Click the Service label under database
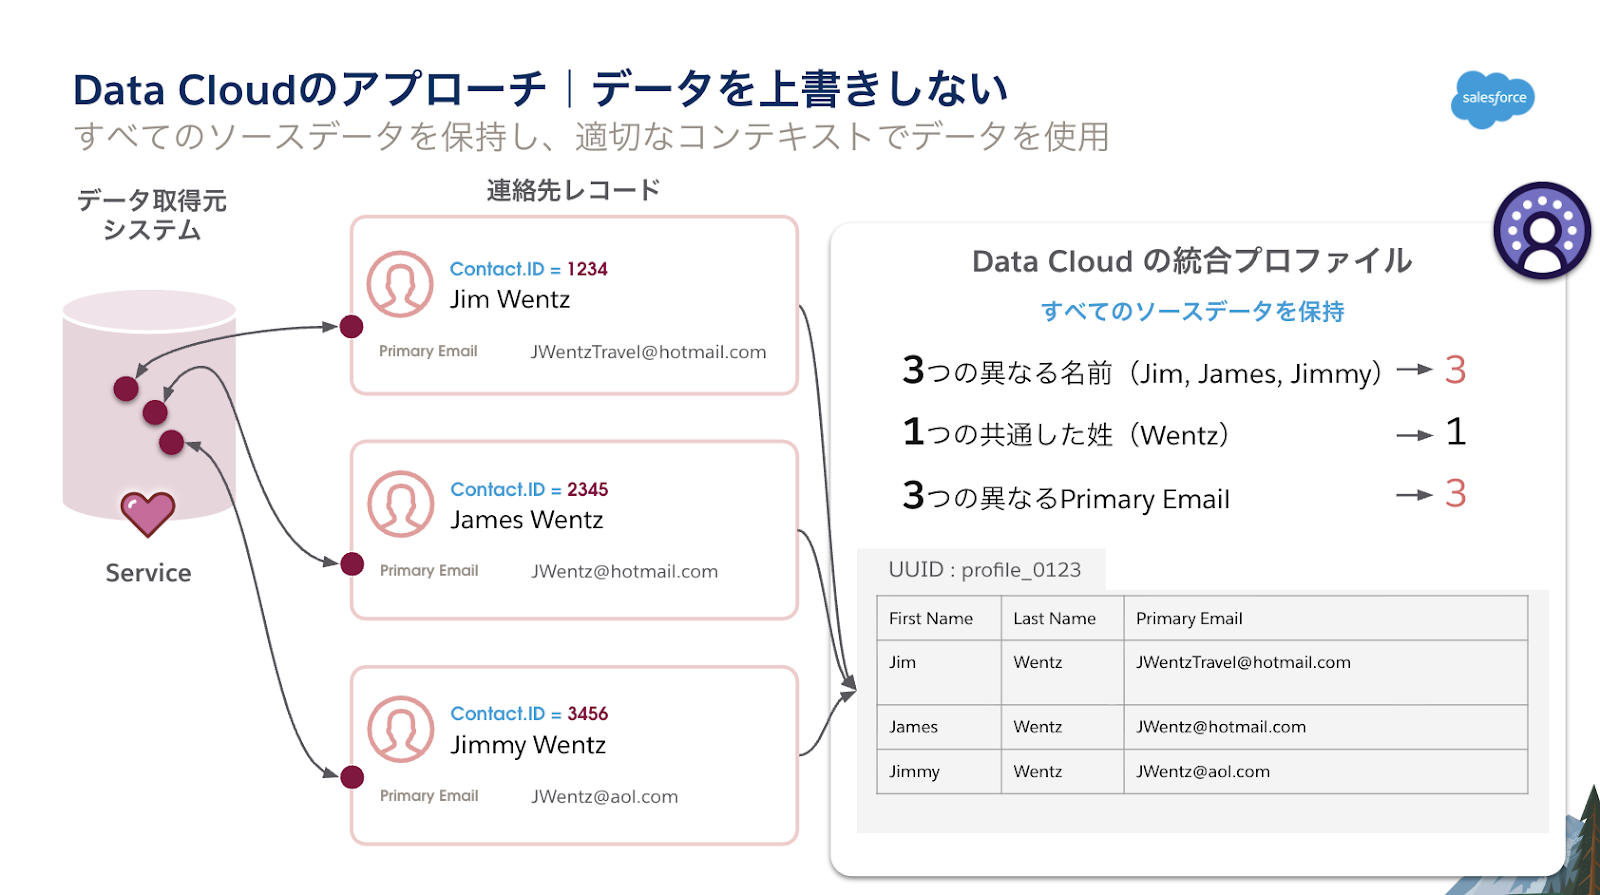The width and height of the screenshot is (1600, 895). point(148,573)
